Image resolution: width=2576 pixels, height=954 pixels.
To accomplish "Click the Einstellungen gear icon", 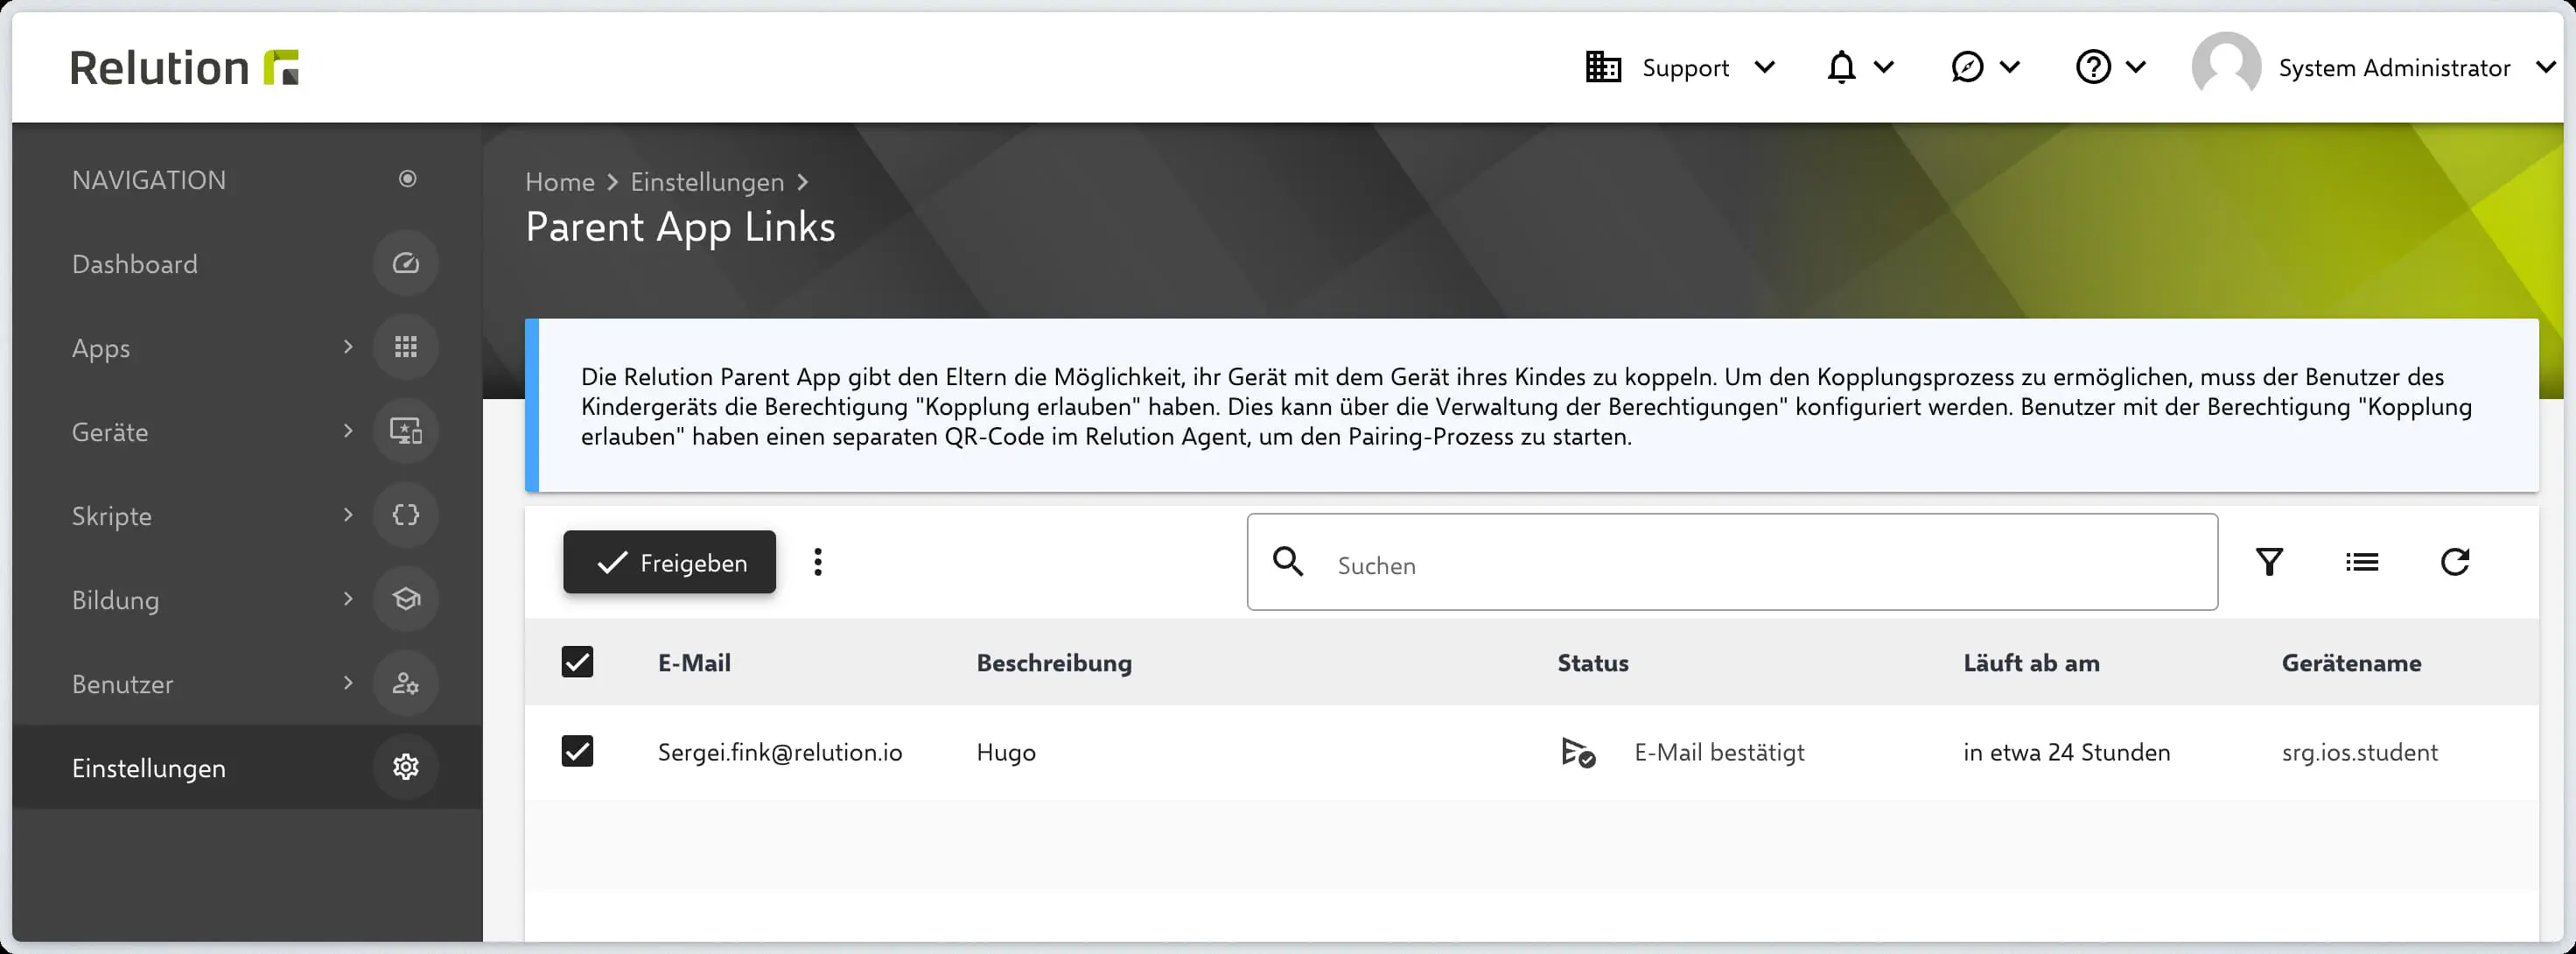I will pos(405,767).
